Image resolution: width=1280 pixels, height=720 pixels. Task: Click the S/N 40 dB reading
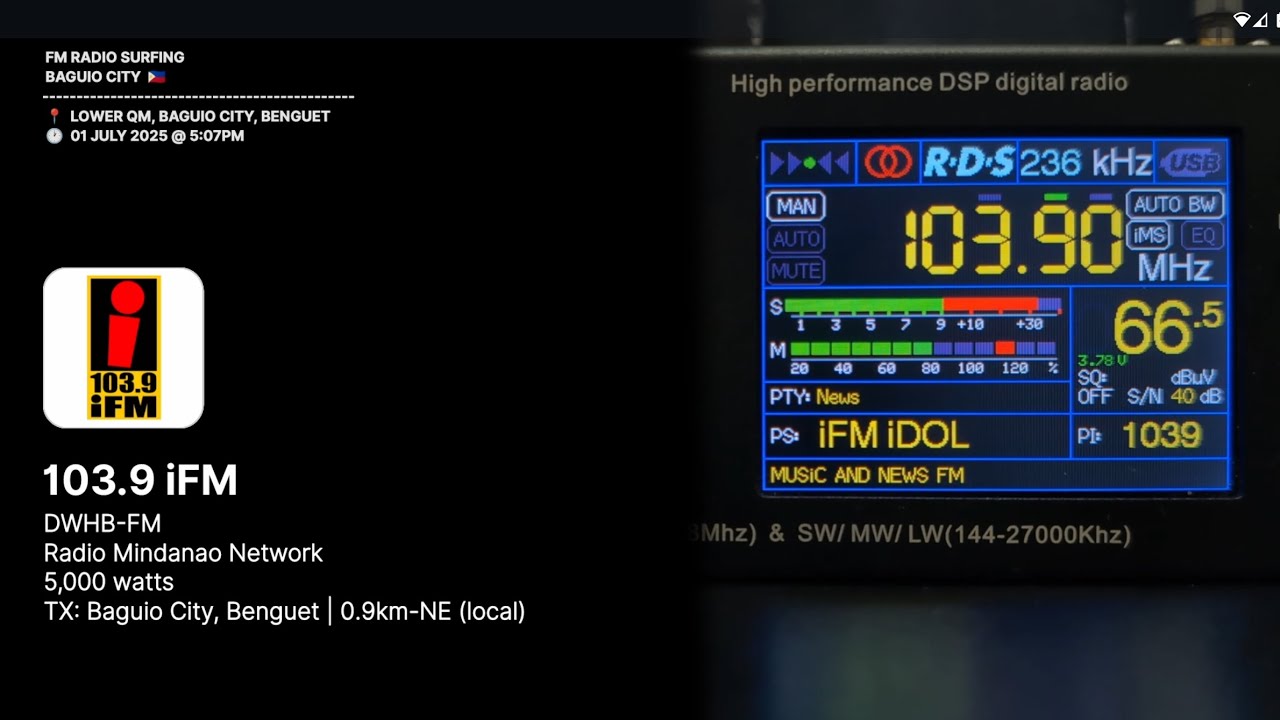click(x=1174, y=397)
